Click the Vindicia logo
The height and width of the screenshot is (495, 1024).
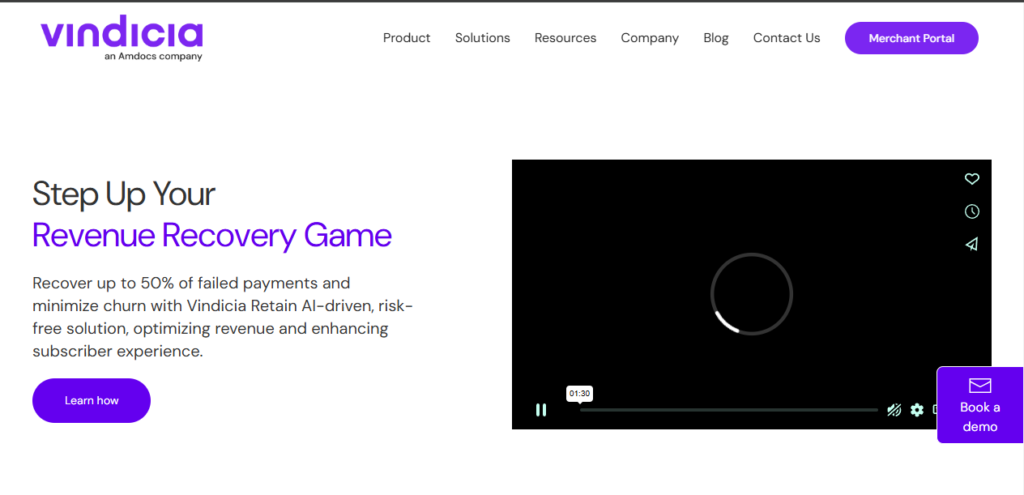(x=121, y=40)
